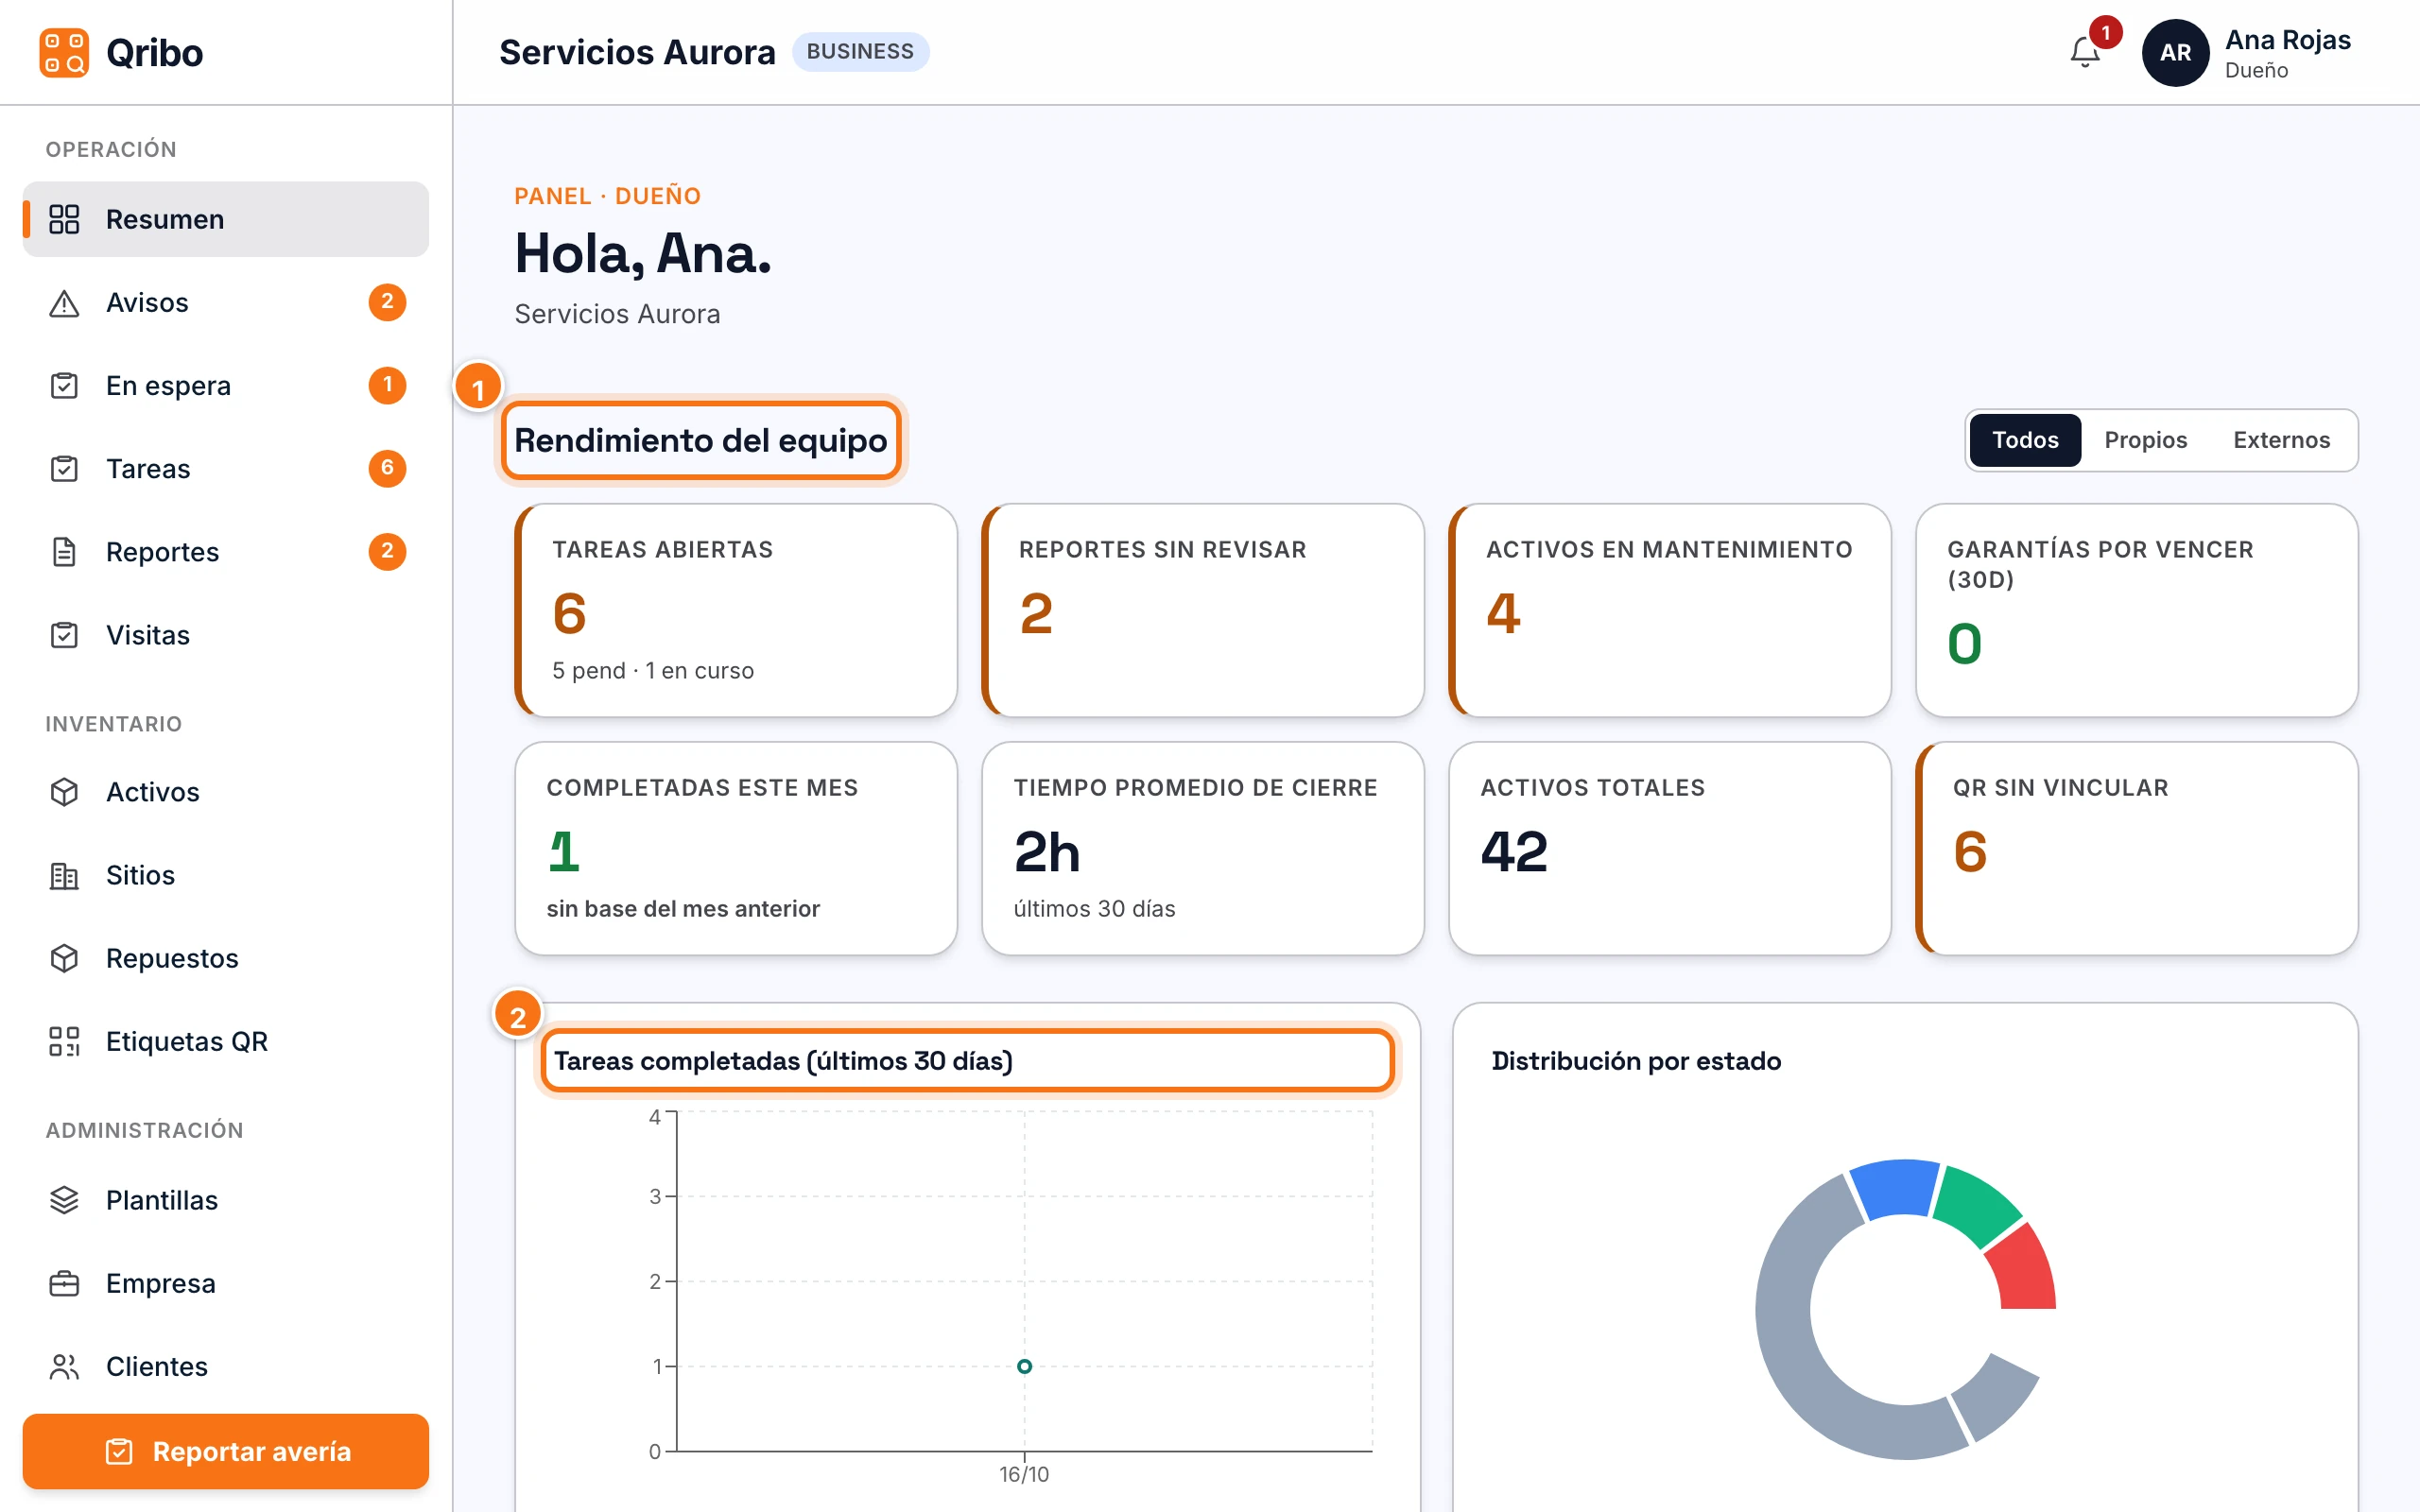Open the Reportes sin revisar card
Viewport: 2420px width, 1512px height.
(x=1203, y=610)
